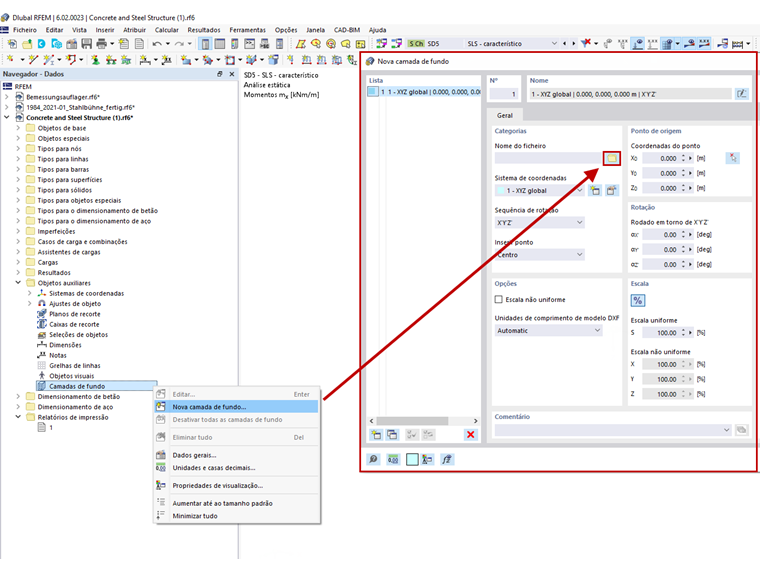Expand the Sistemas de coordenadas tree node
This screenshot has width=760, height=570.
point(30,293)
